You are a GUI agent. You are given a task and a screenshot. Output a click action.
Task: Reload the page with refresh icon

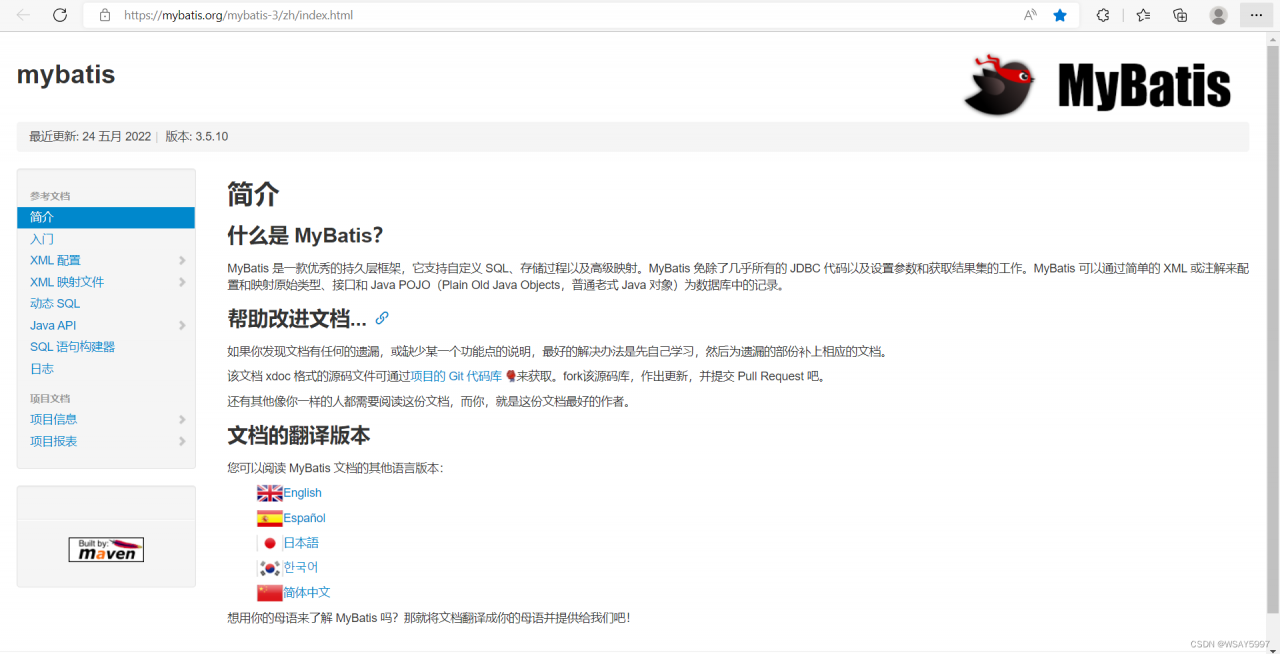(x=60, y=15)
